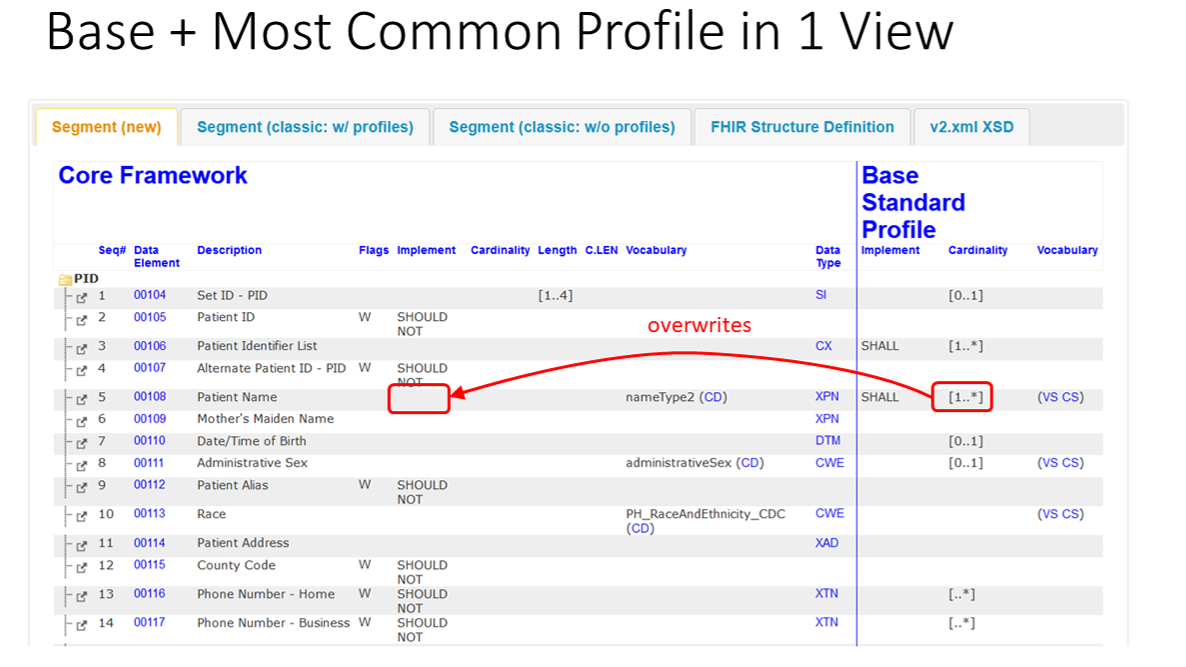1186x667 pixels.
Task: Open data element 00106 link
Action: pyautogui.click(x=150, y=346)
